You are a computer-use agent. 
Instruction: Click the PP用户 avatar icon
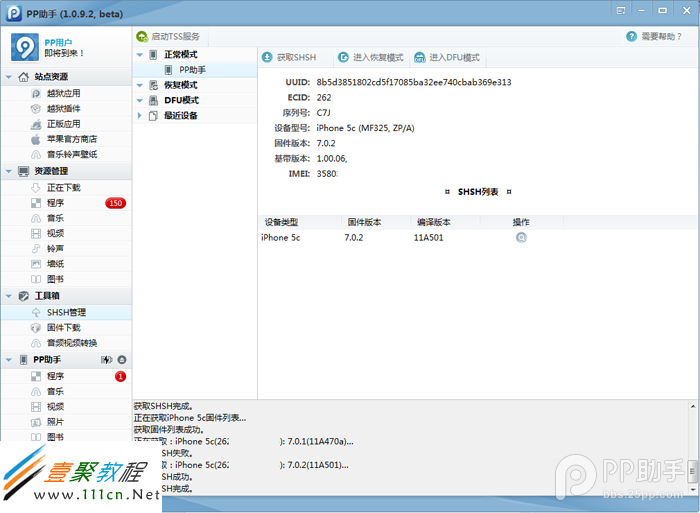[x=25, y=47]
